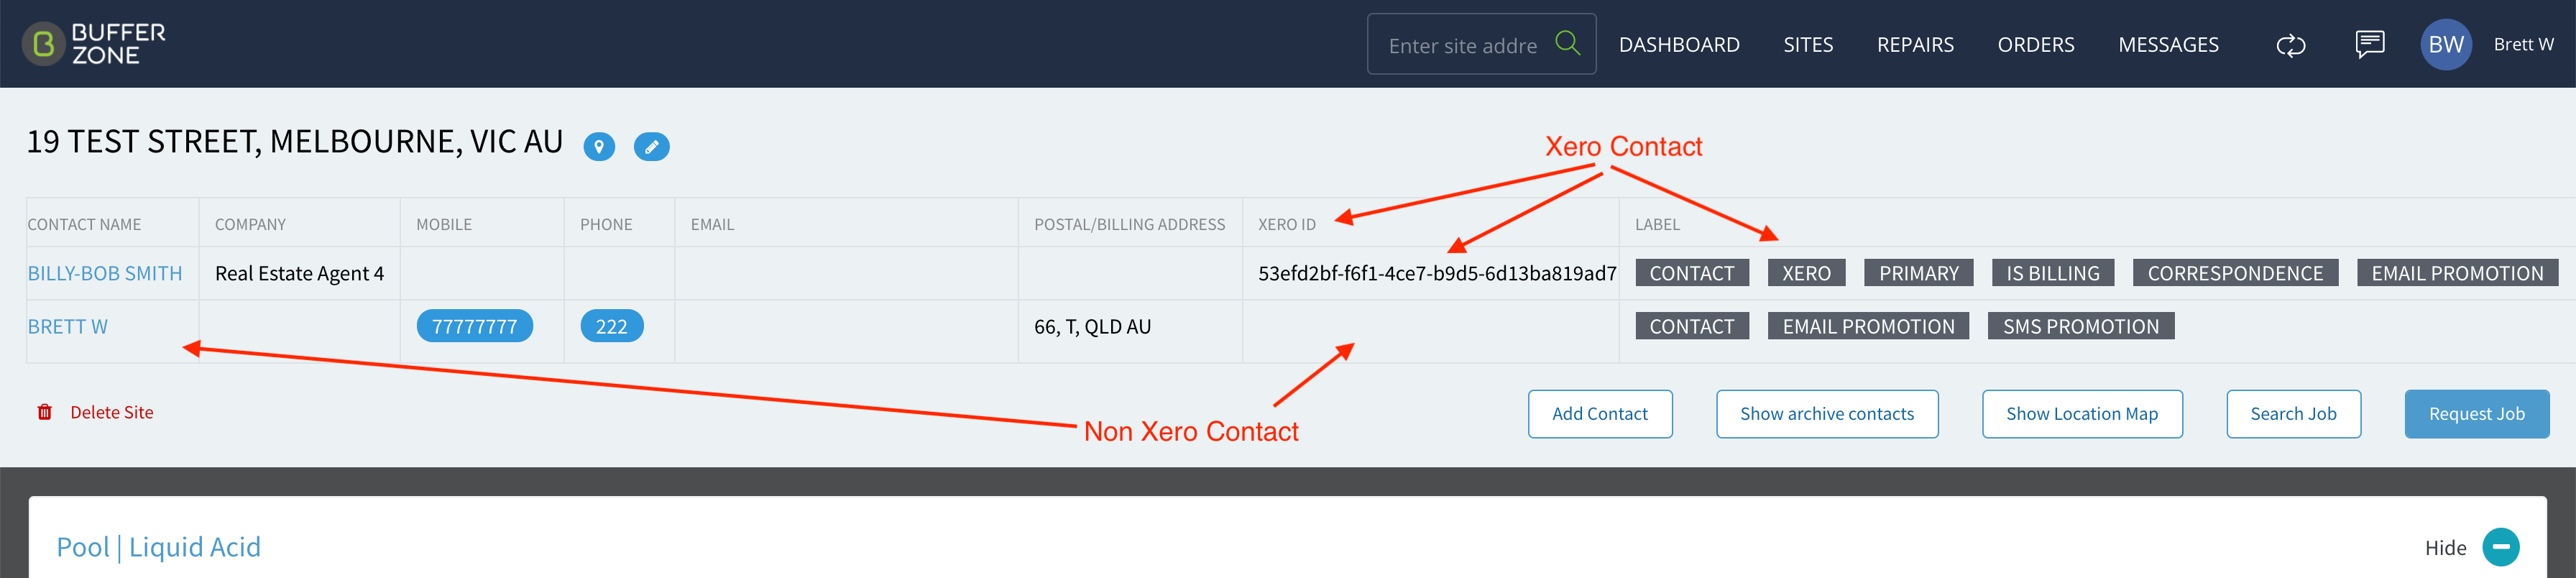The width and height of the screenshot is (2576, 578).
Task: Go to the Repairs menu item
Action: pos(1914,45)
